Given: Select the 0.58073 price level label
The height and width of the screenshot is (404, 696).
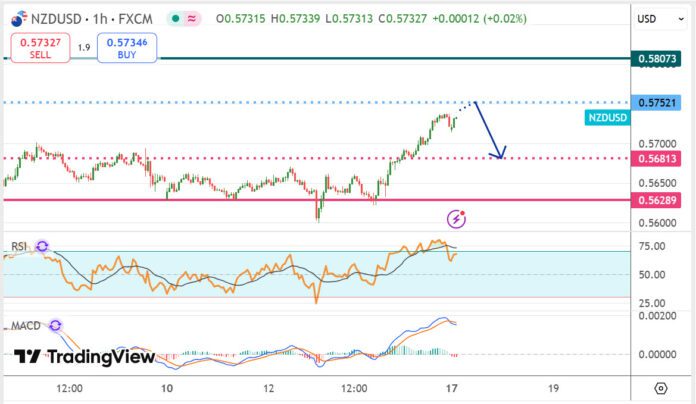Looking at the screenshot, I should 656,59.
